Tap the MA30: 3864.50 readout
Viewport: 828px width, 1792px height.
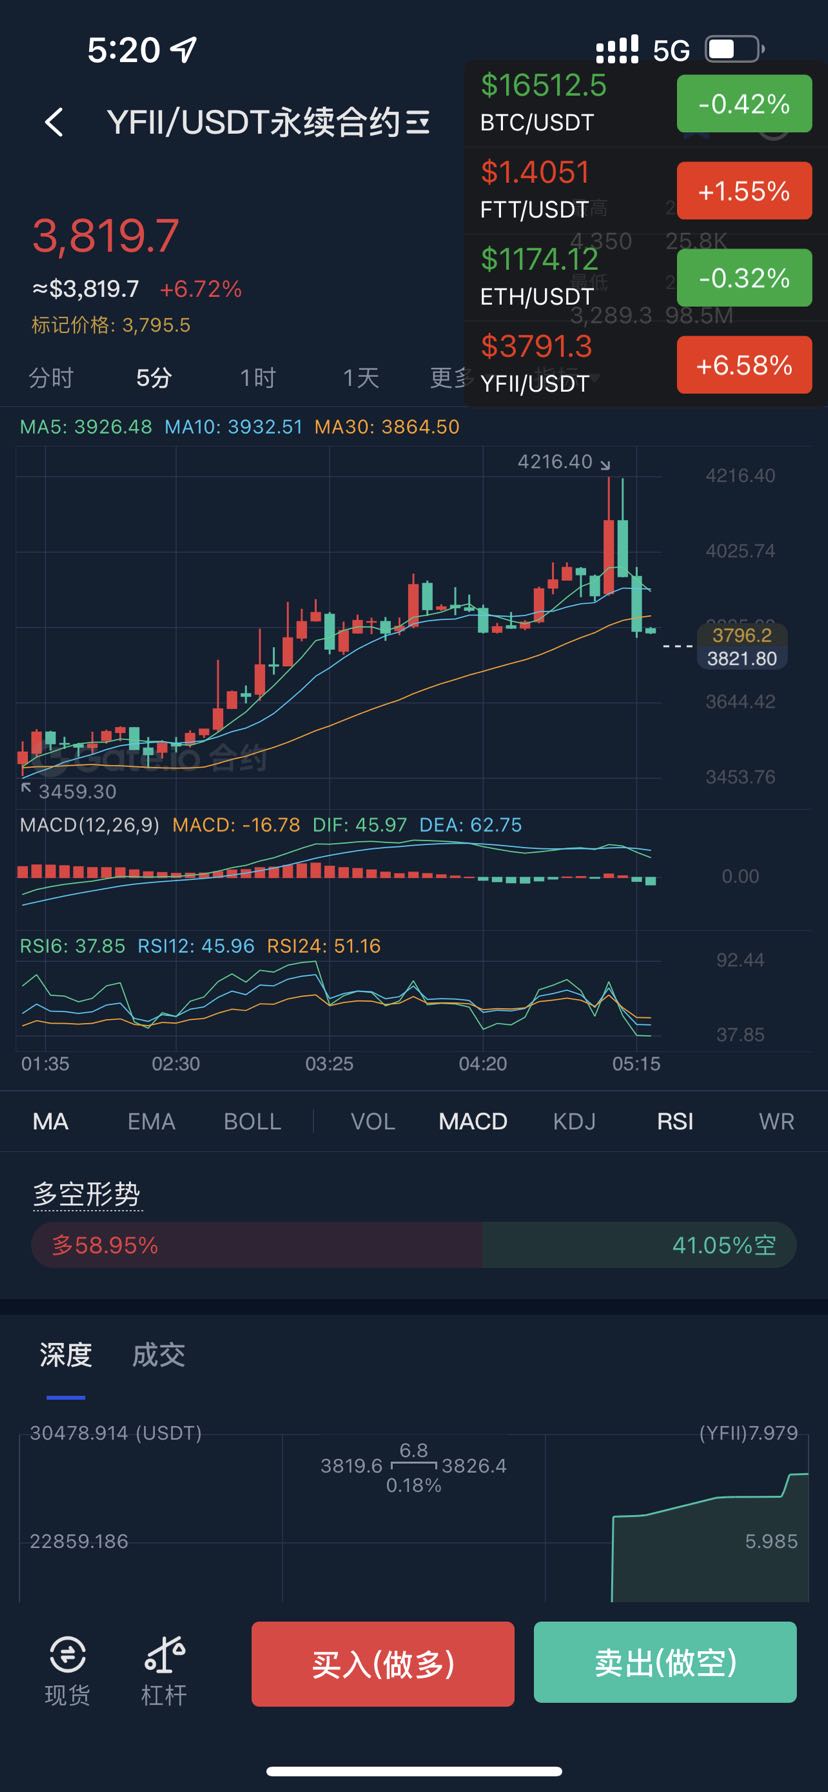click(387, 427)
